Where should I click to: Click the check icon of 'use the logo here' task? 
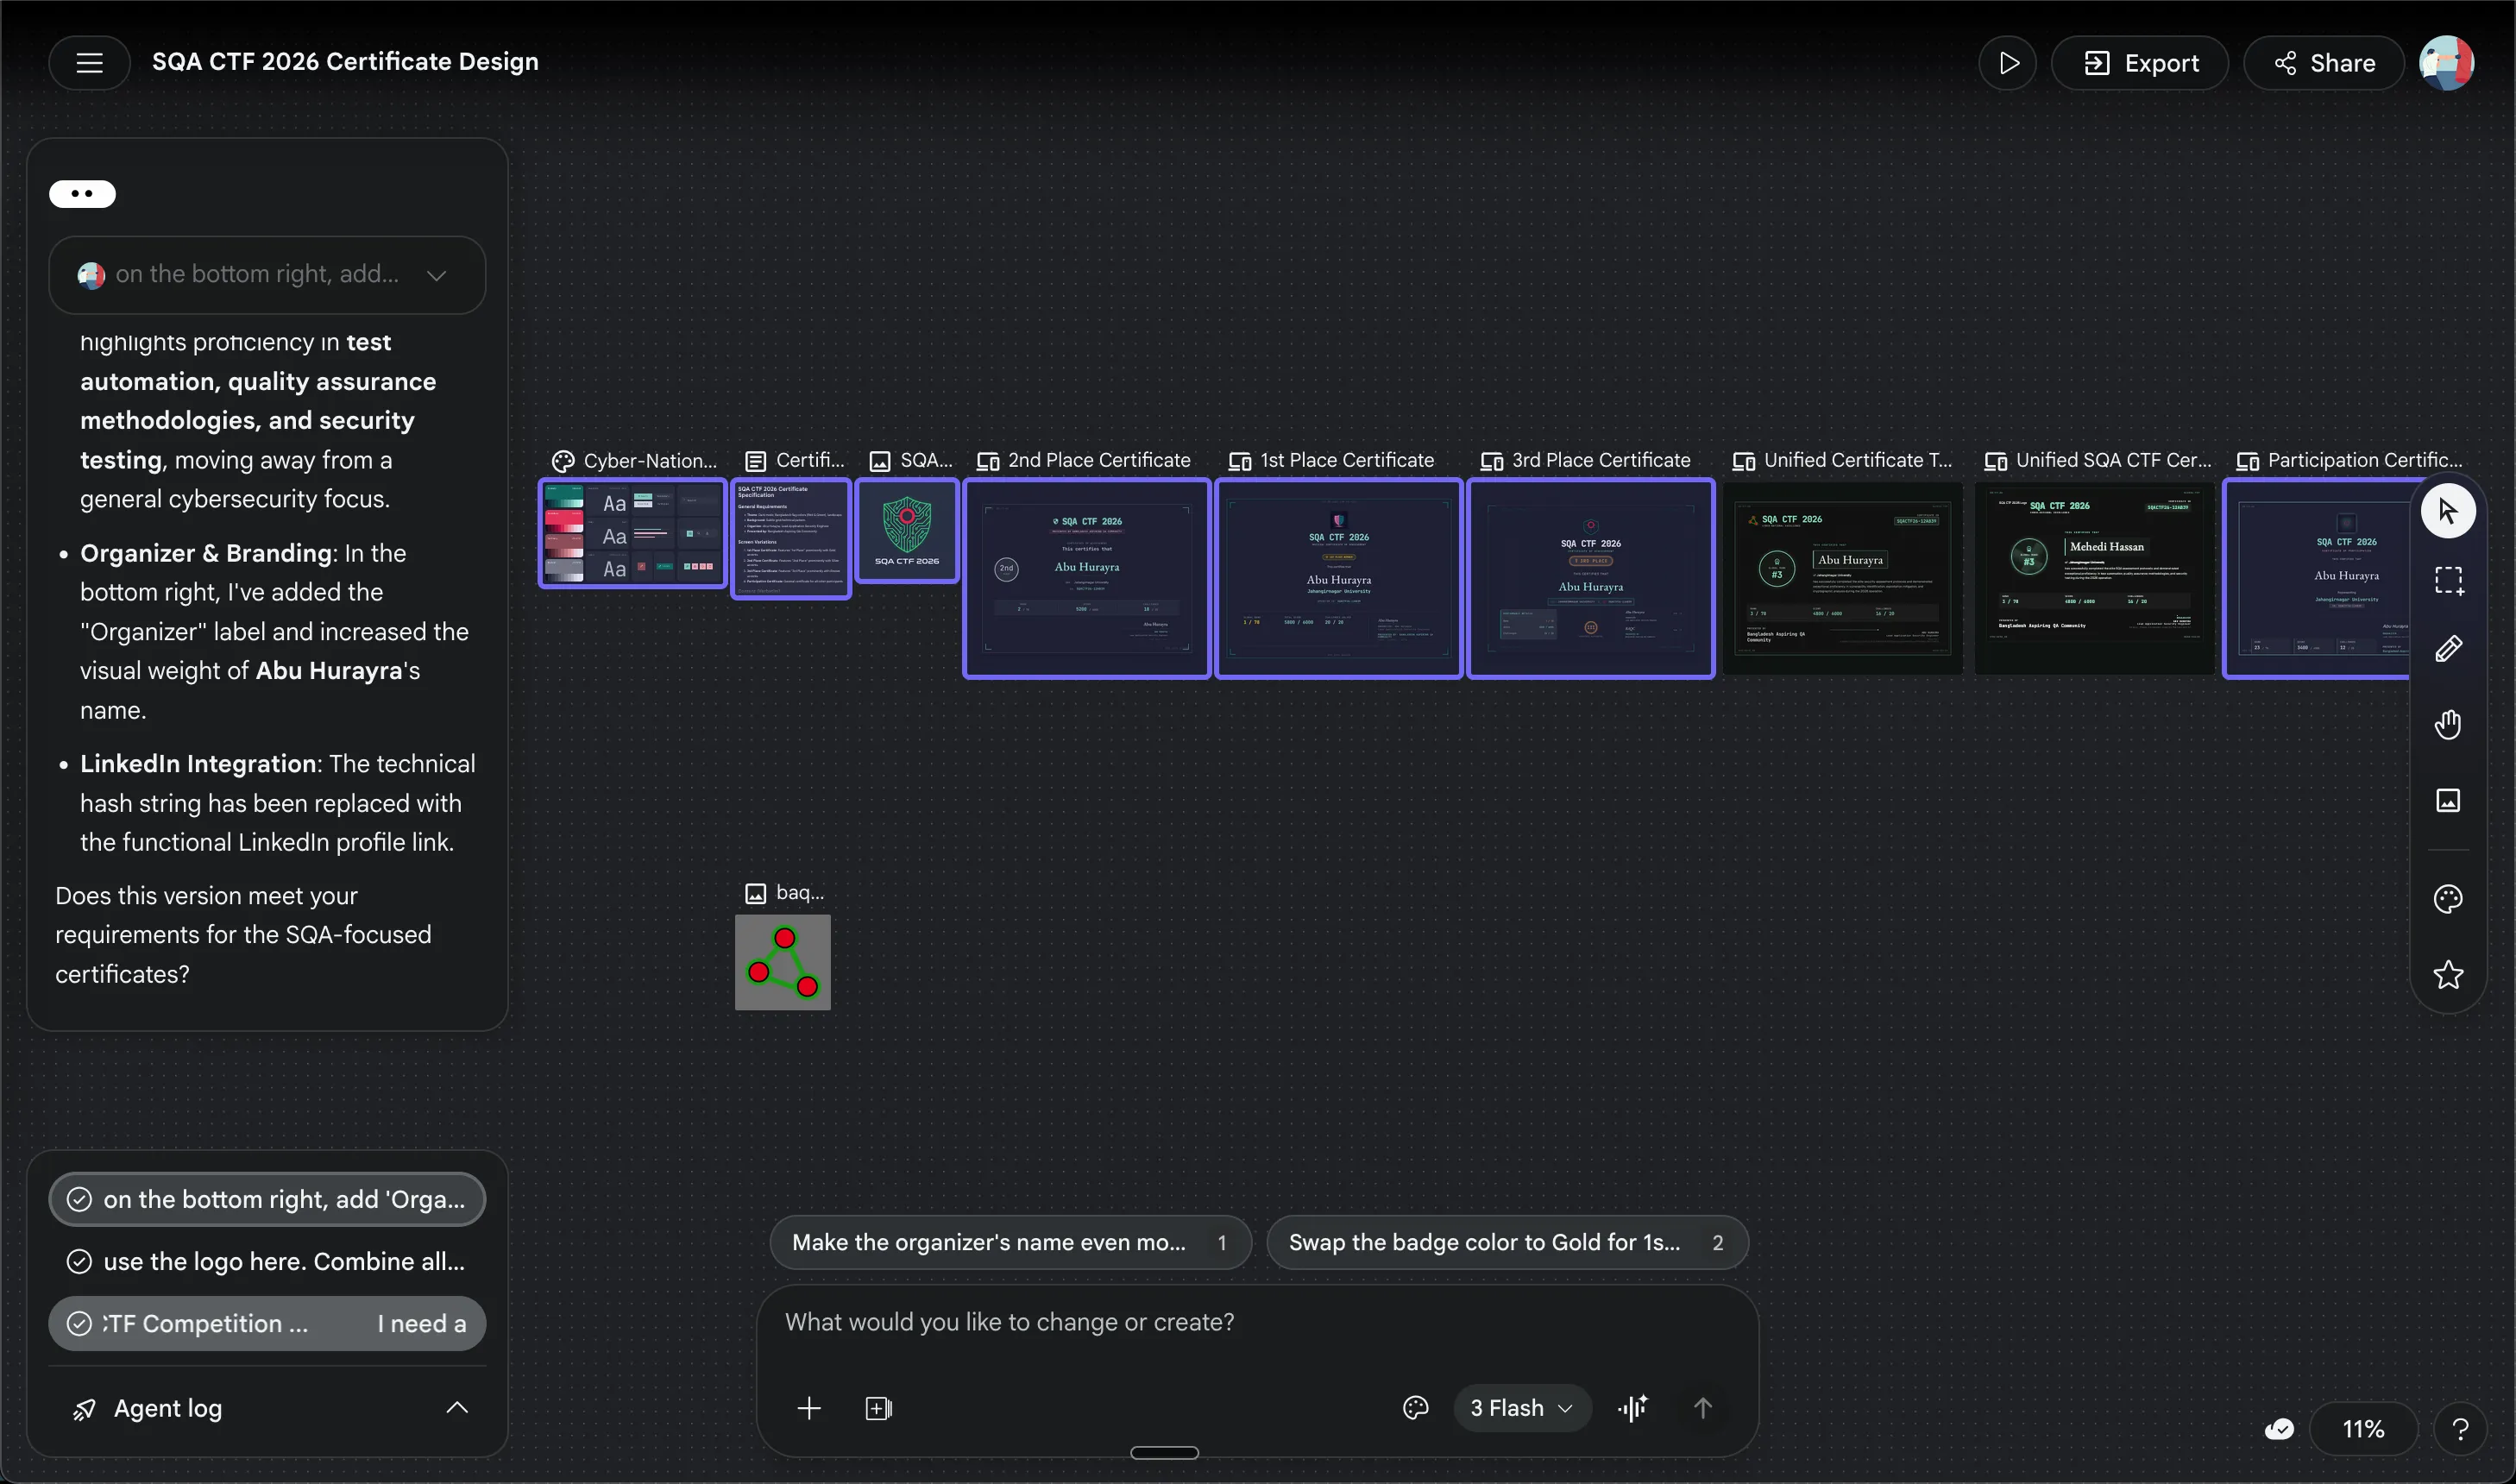point(79,1261)
